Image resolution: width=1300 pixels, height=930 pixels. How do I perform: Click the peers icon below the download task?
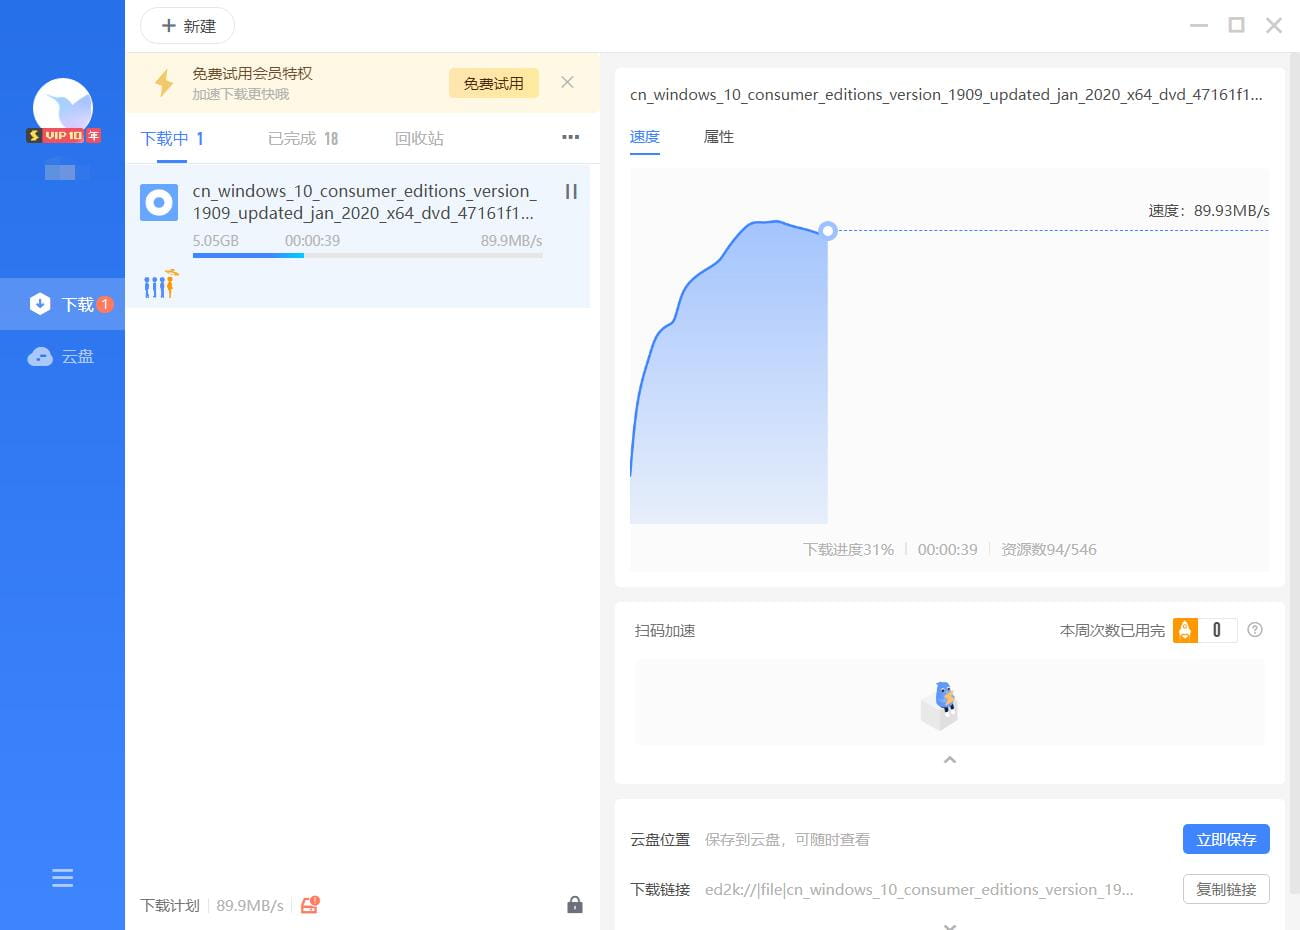point(160,284)
